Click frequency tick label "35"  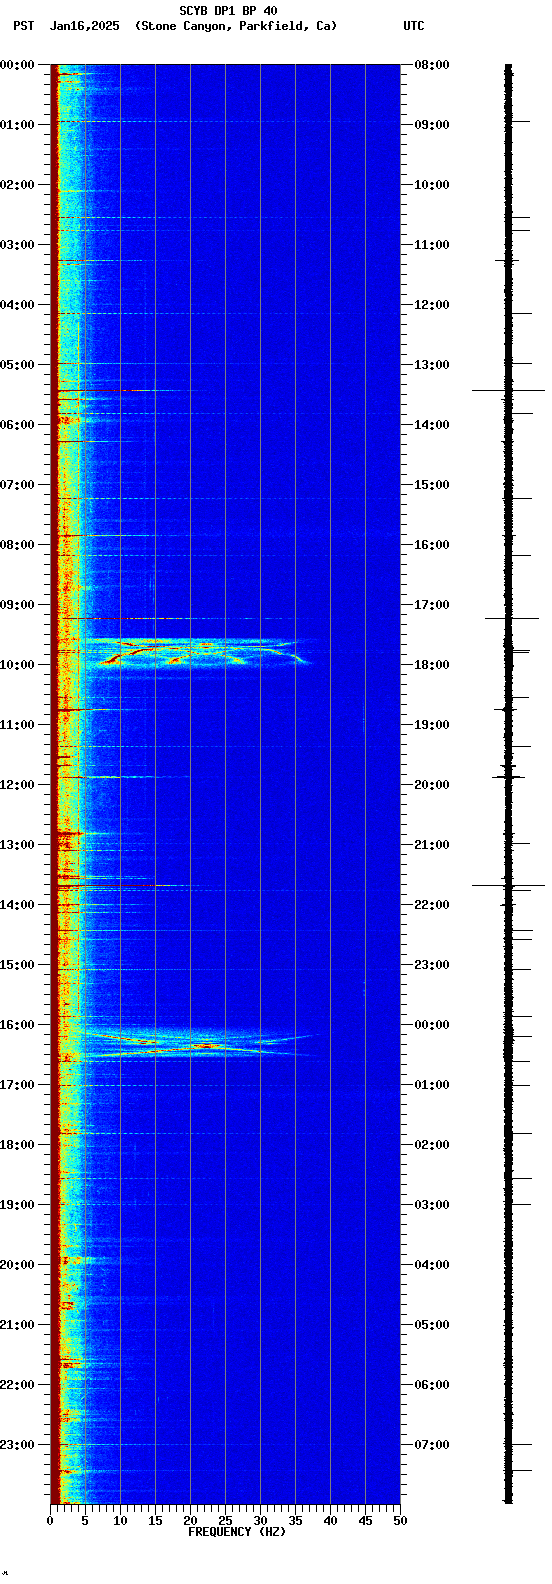[295, 1521]
